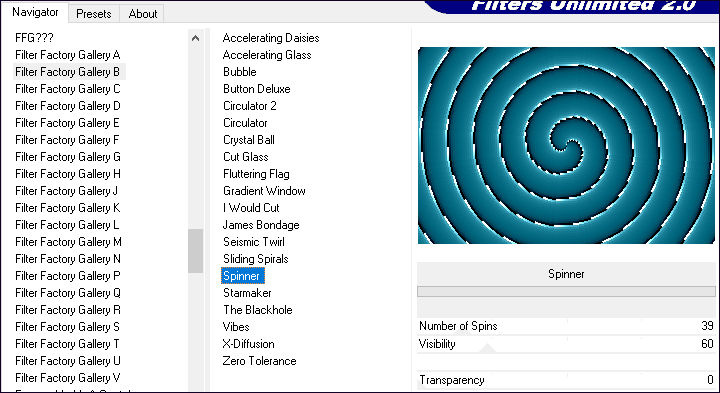Screen dimensions: 720x393
Task: Open the About tab
Action: pyautogui.click(x=143, y=14)
